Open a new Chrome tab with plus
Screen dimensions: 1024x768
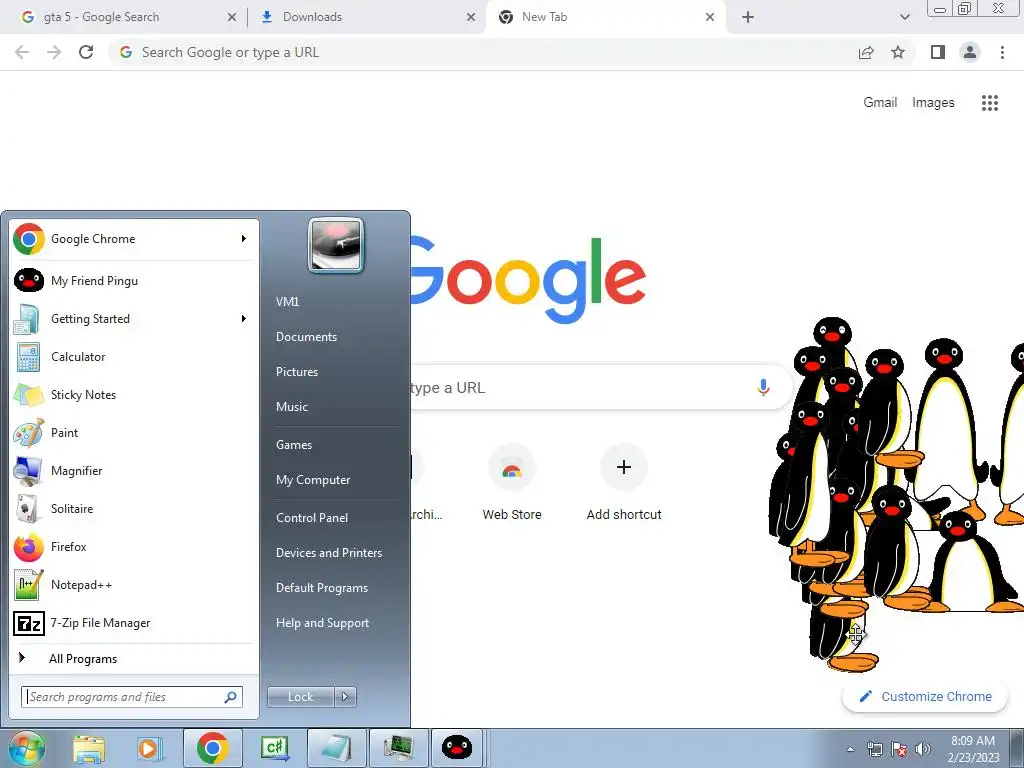[748, 18]
